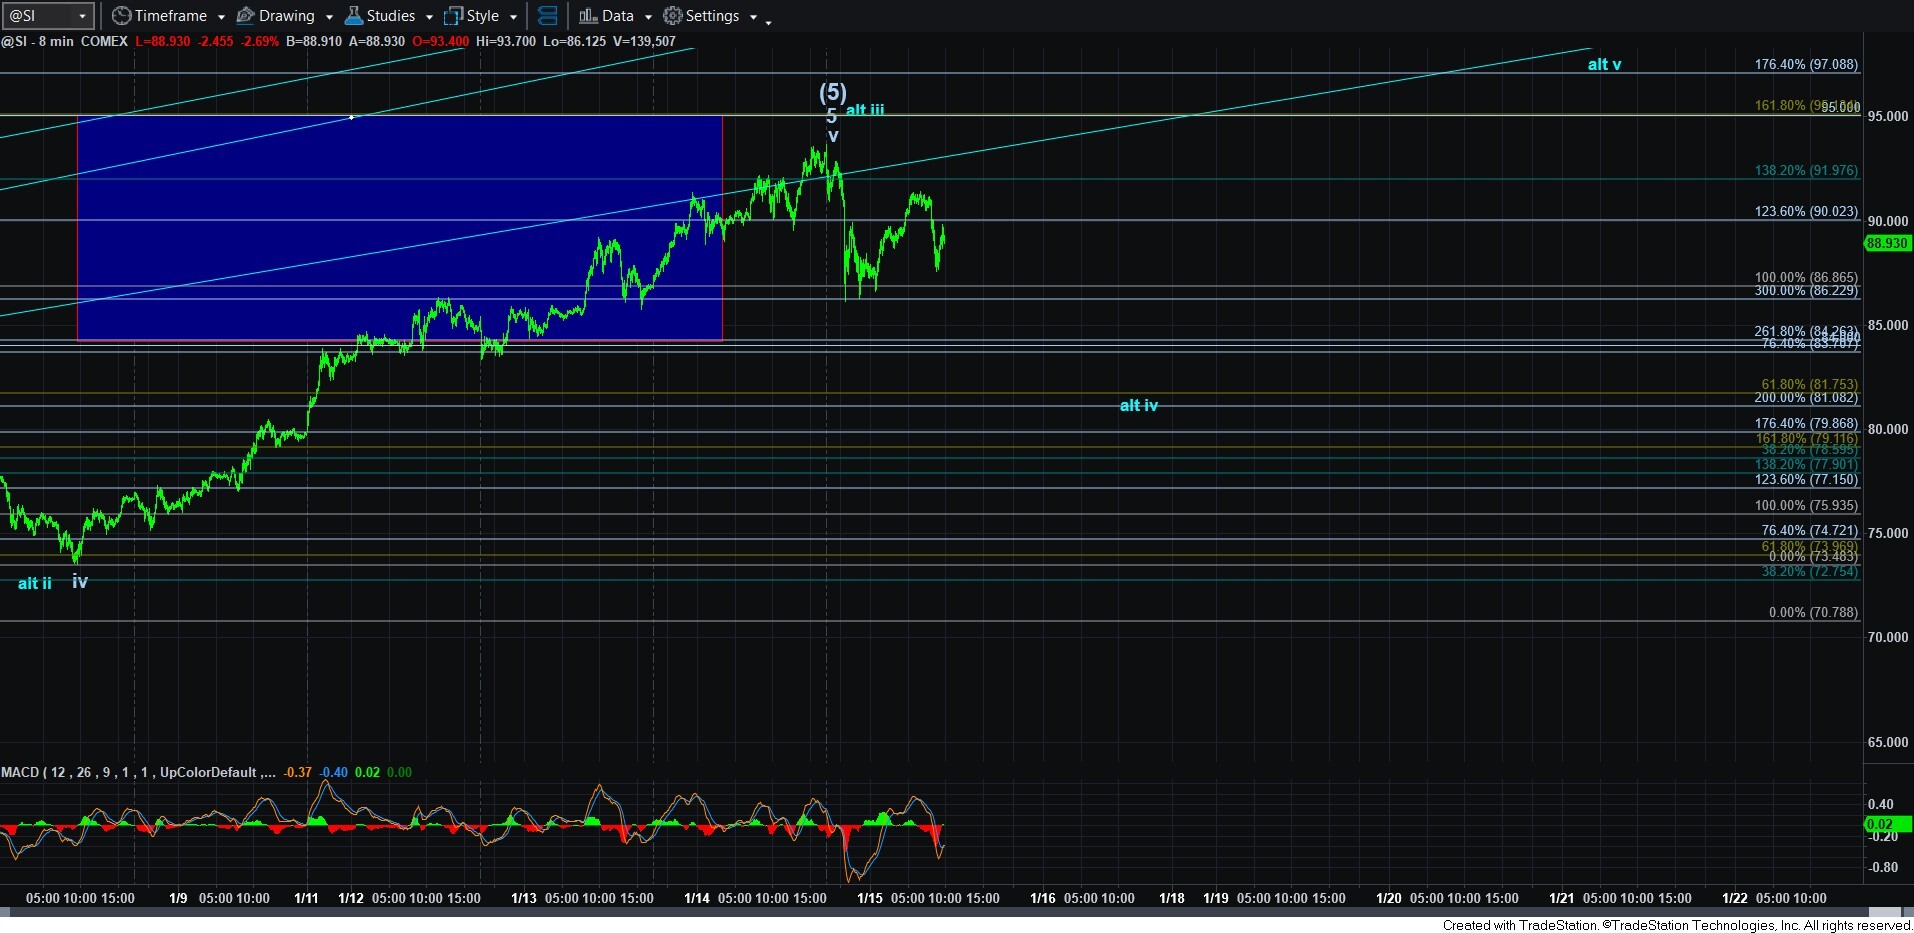The height and width of the screenshot is (933, 1914).
Task: Click the Drawing pencil icon
Action: [x=245, y=16]
